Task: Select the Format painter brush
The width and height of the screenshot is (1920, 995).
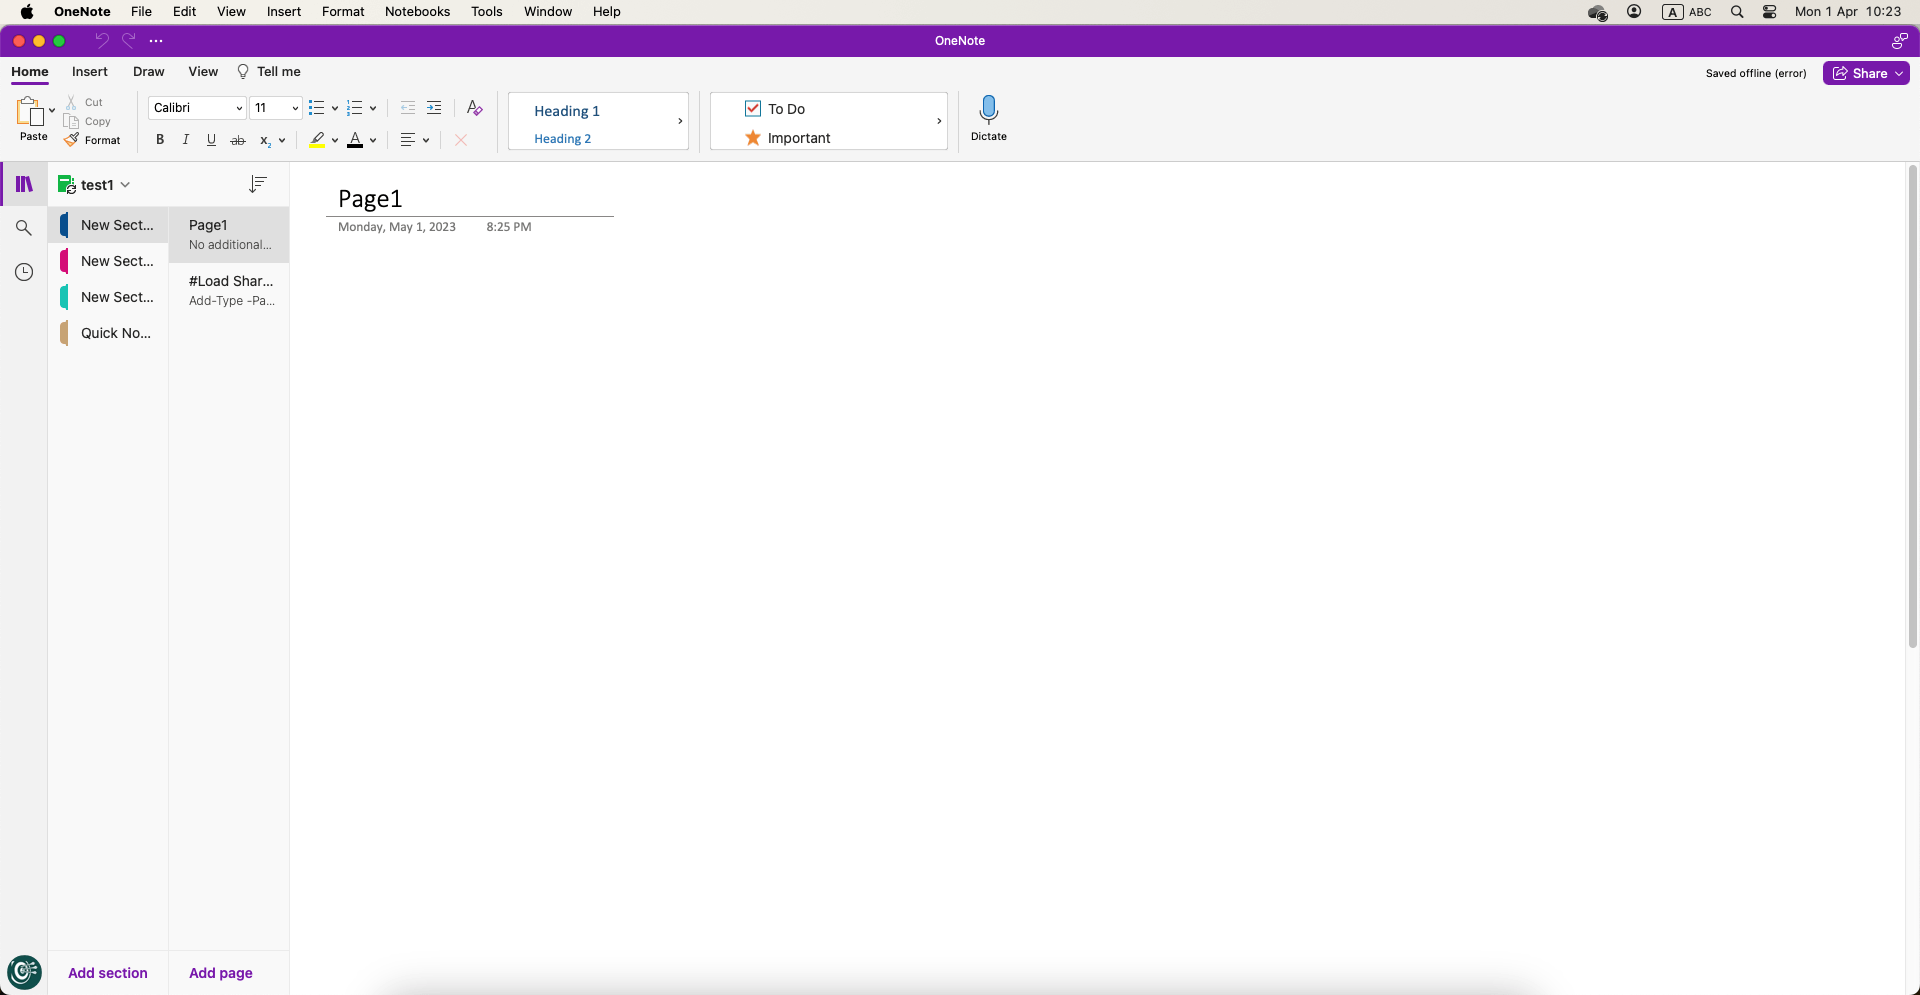Action: pyautogui.click(x=72, y=140)
